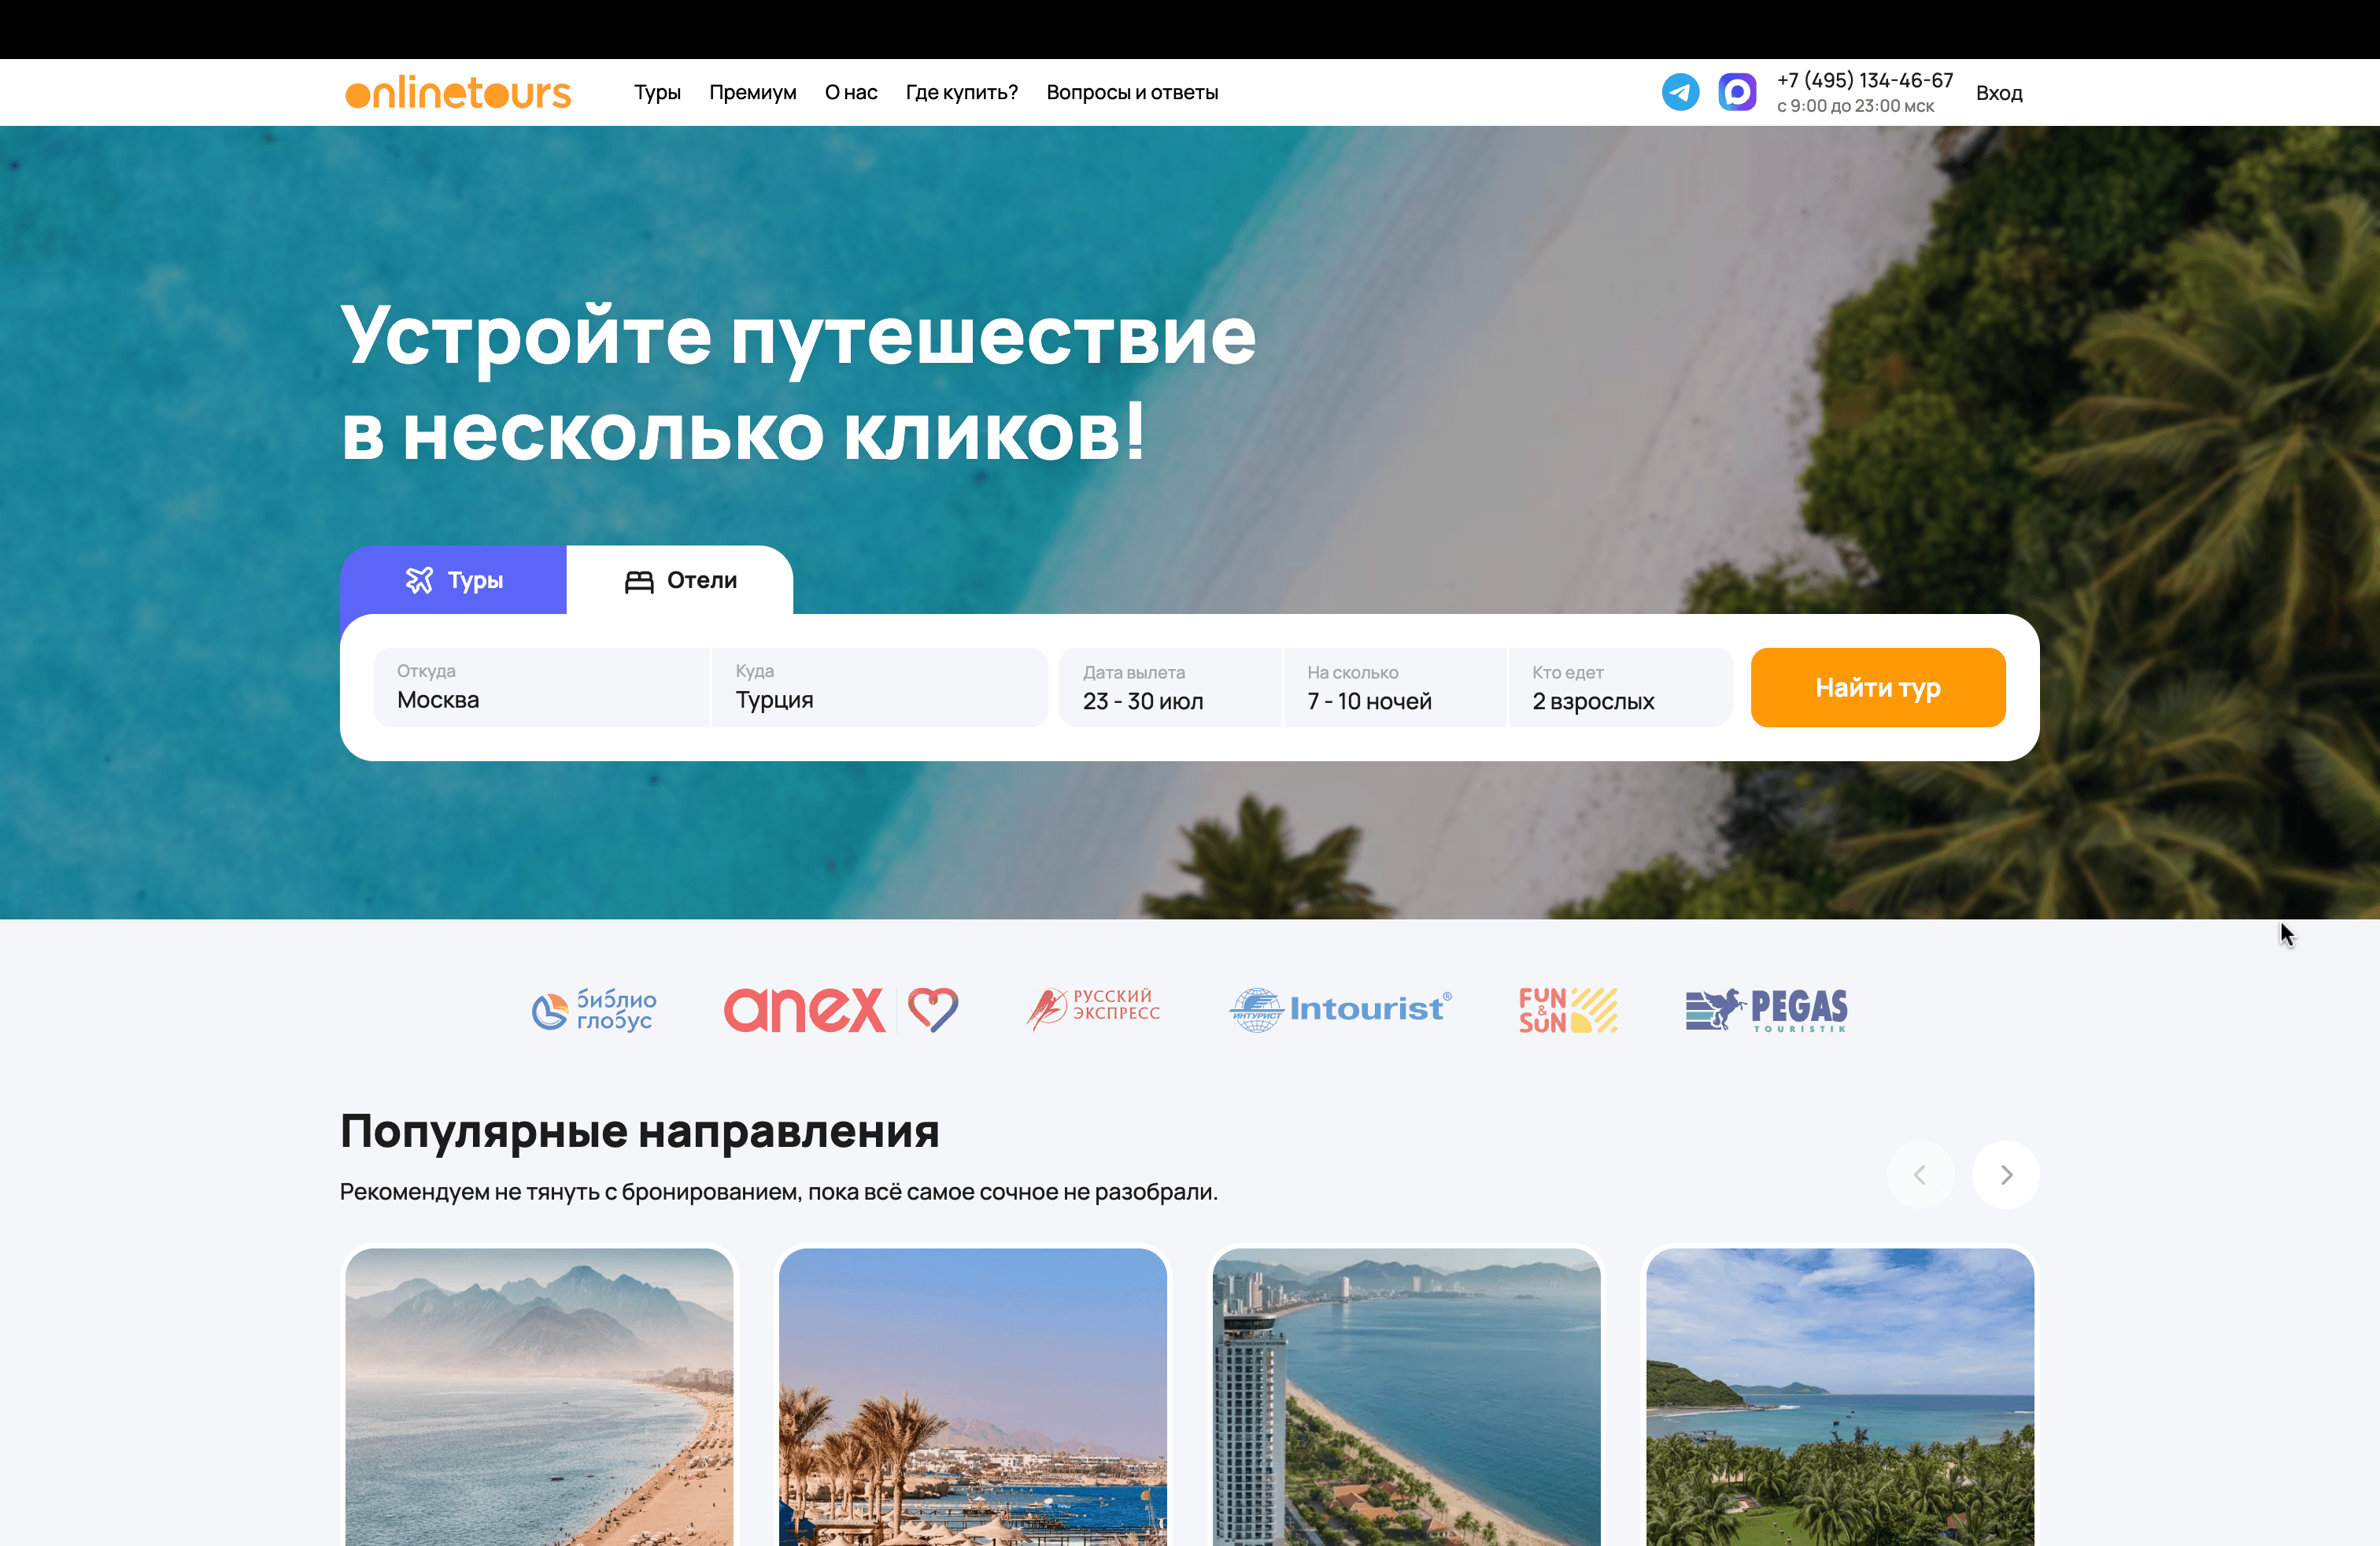2380x1546 pixels.
Task: Click the Найти тур button
Action: pyautogui.click(x=1877, y=688)
